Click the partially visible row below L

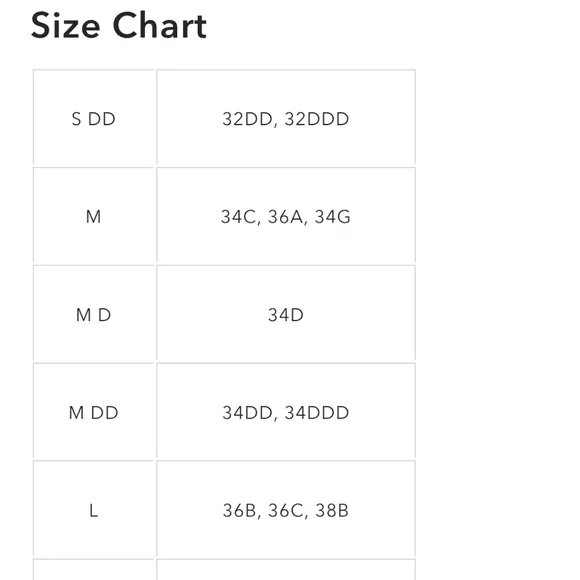(x=224, y=570)
